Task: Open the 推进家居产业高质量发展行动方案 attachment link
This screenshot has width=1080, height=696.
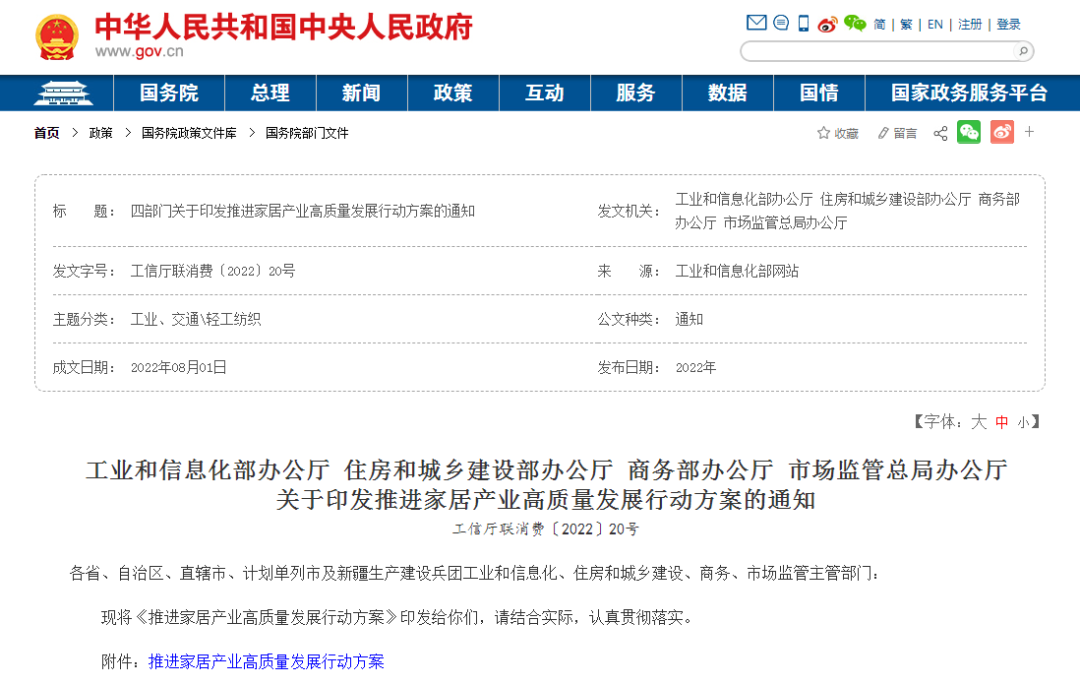Action: pyautogui.click(x=266, y=661)
